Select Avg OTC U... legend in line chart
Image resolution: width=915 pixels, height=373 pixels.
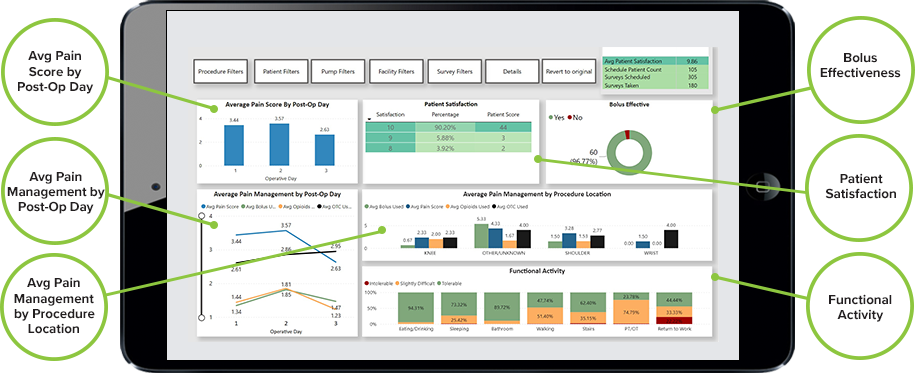tap(334, 206)
